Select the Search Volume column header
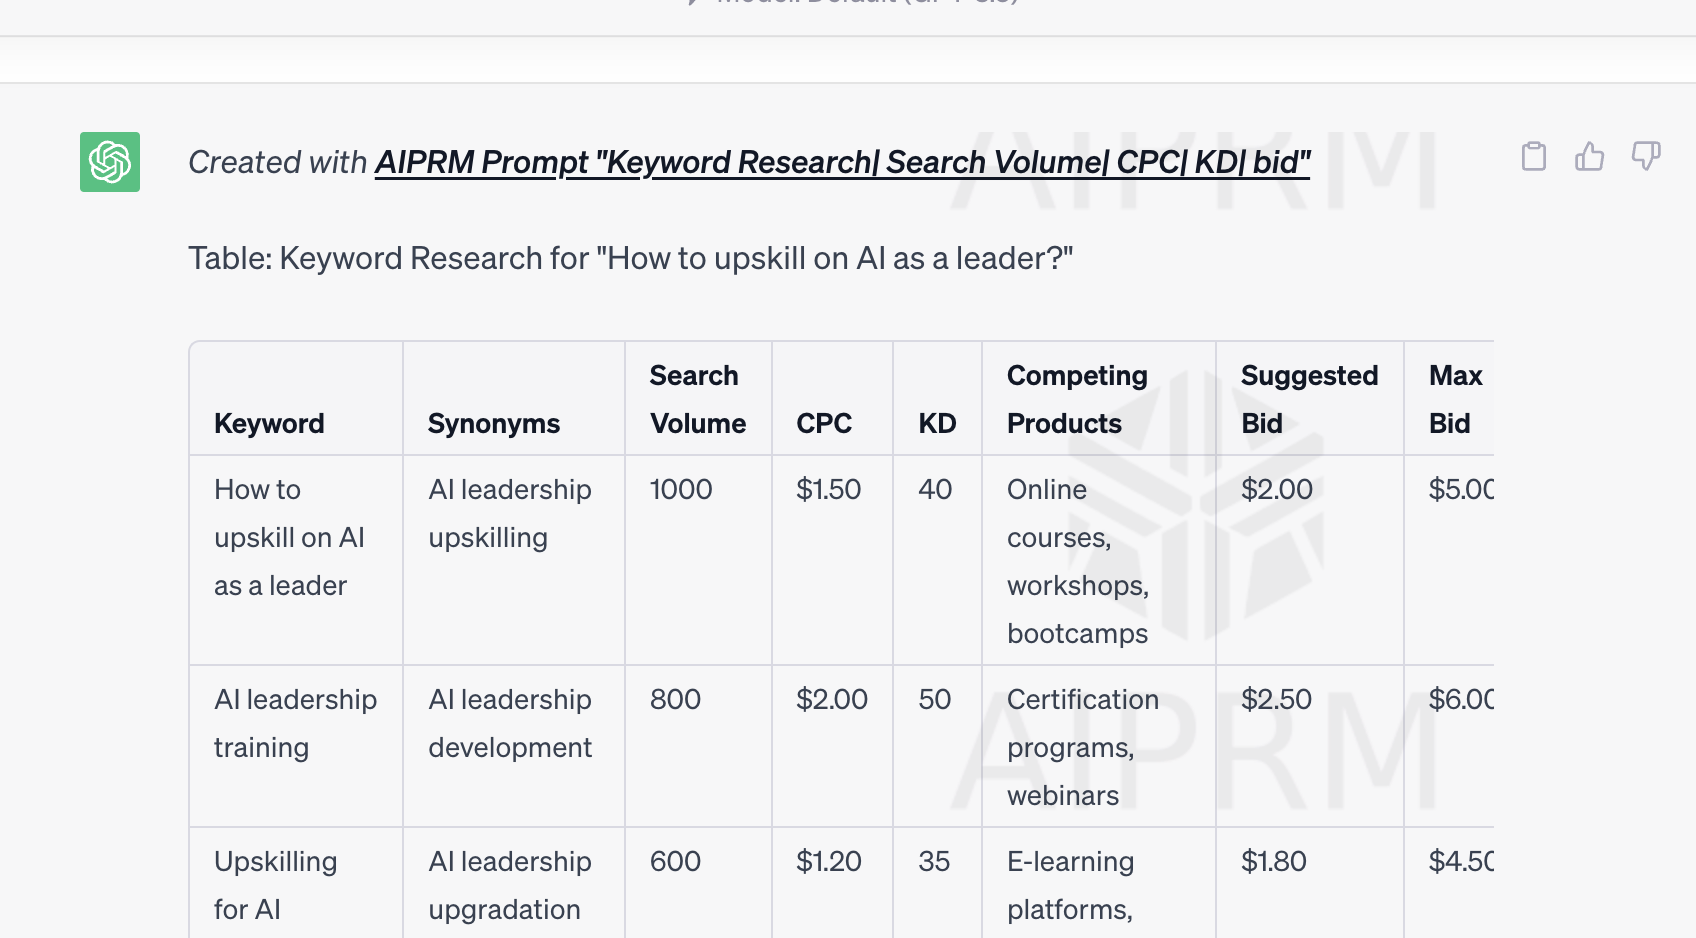The width and height of the screenshot is (1696, 938). coord(698,399)
